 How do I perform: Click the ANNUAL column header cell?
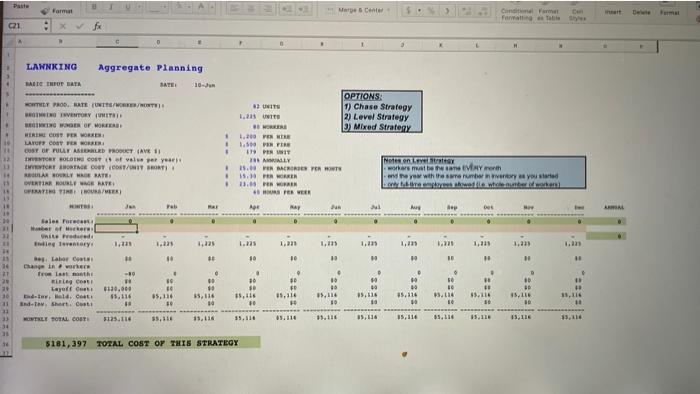614,207
